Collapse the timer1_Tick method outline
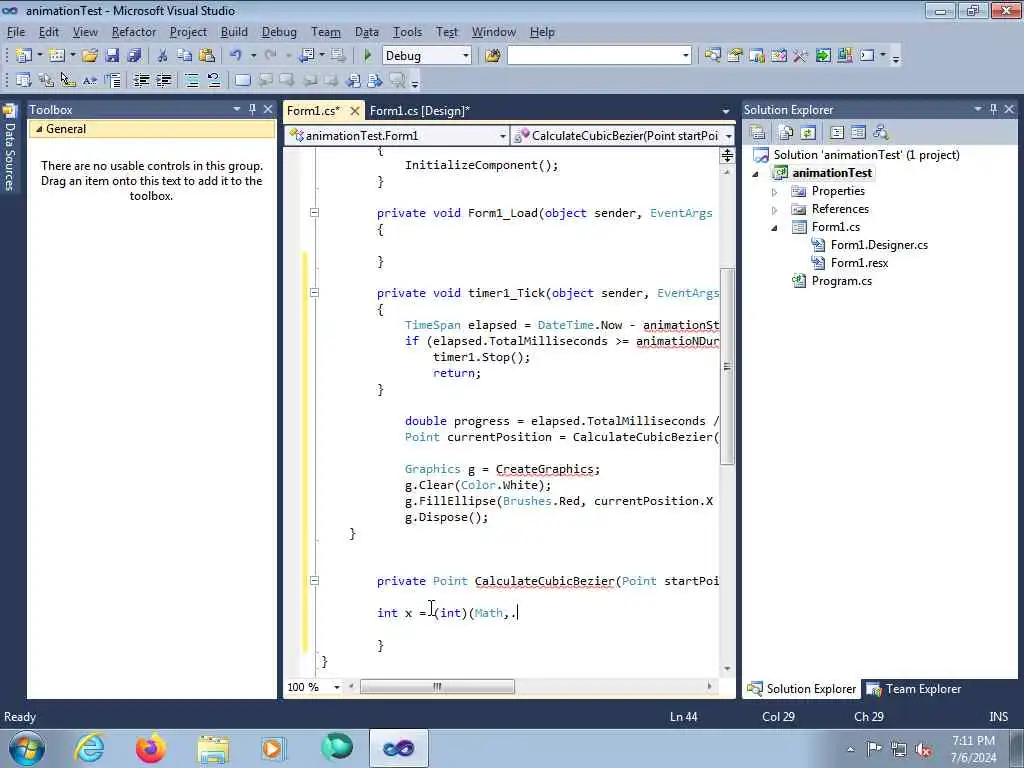This screenshot has height=768, width=1024. 314,293
